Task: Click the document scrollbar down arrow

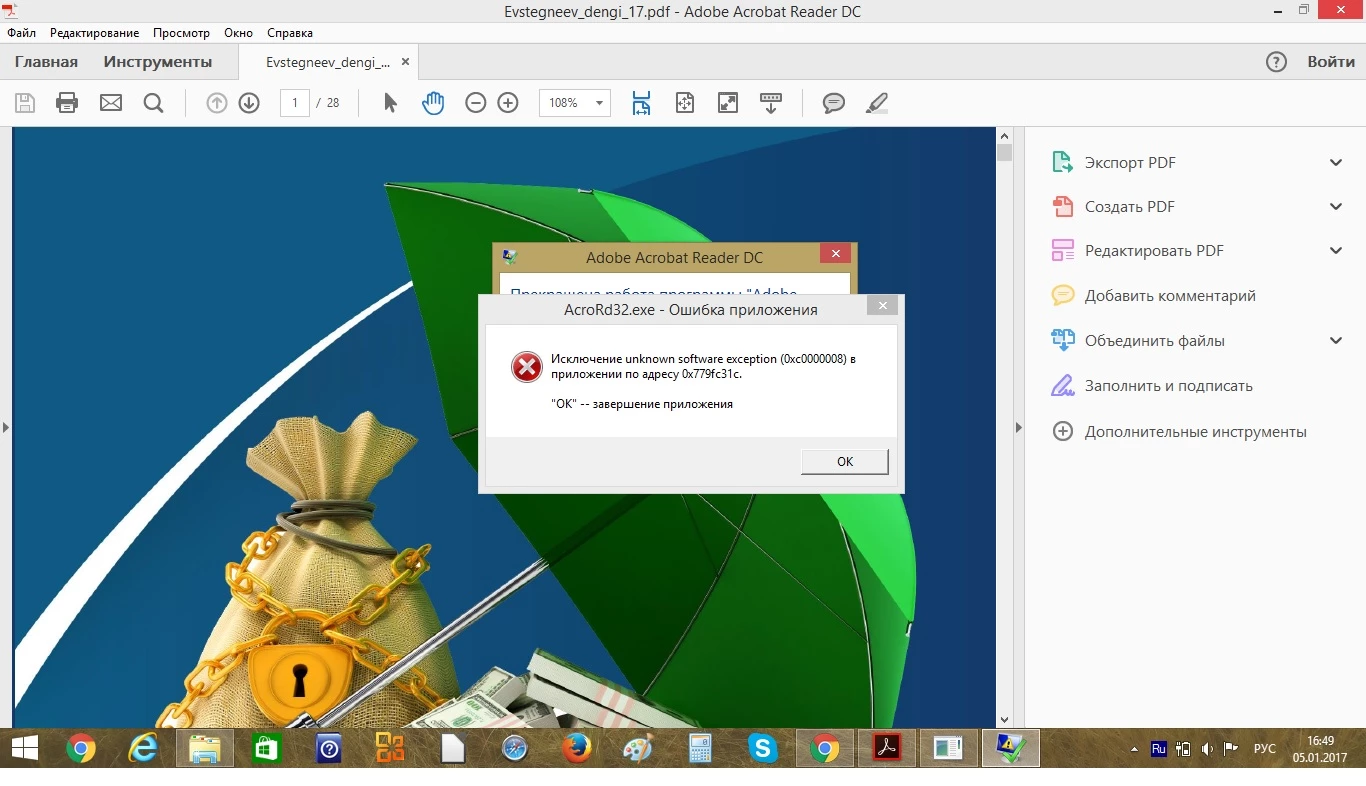Action: click(1005, 719)
